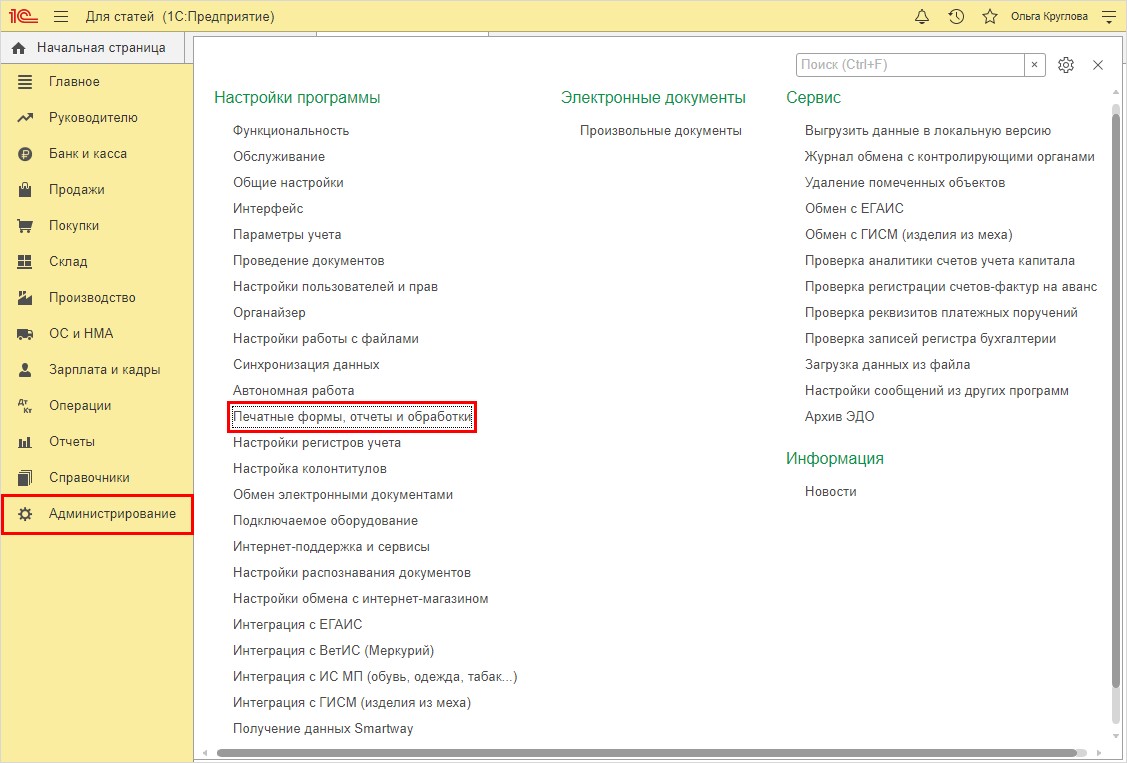Screen dimensions: 1127x763
Task: Open the history clock icon
Action: coord(956,17)
